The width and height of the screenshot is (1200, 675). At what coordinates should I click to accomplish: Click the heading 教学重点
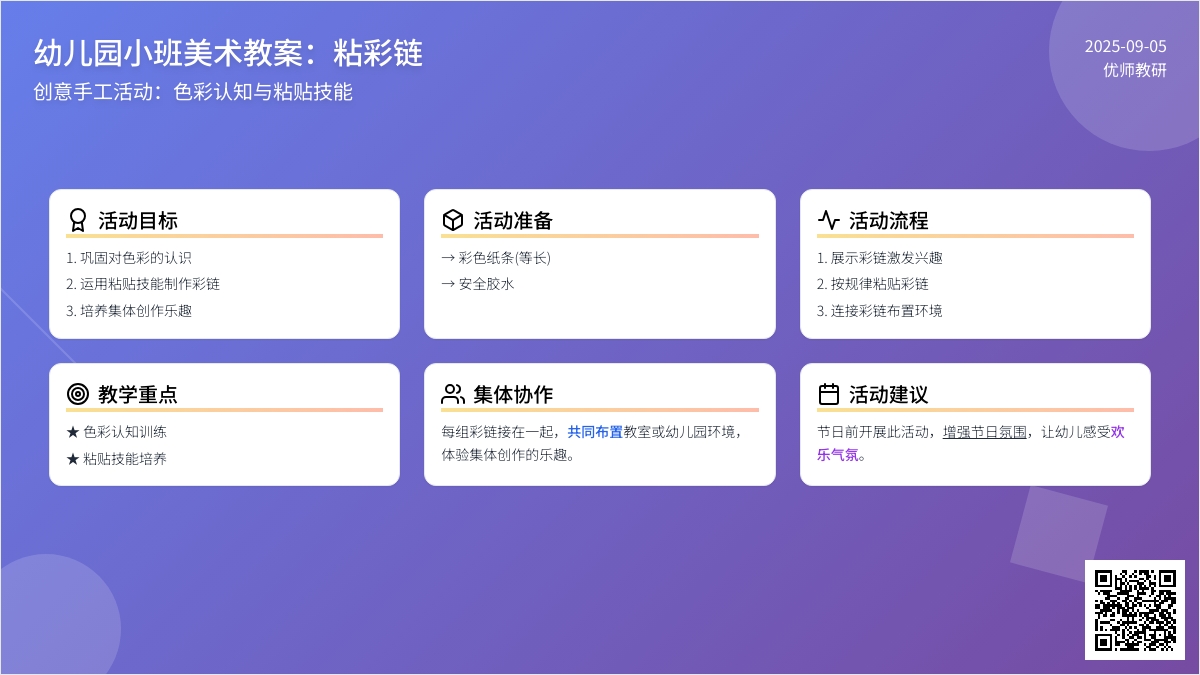(138, 394)
